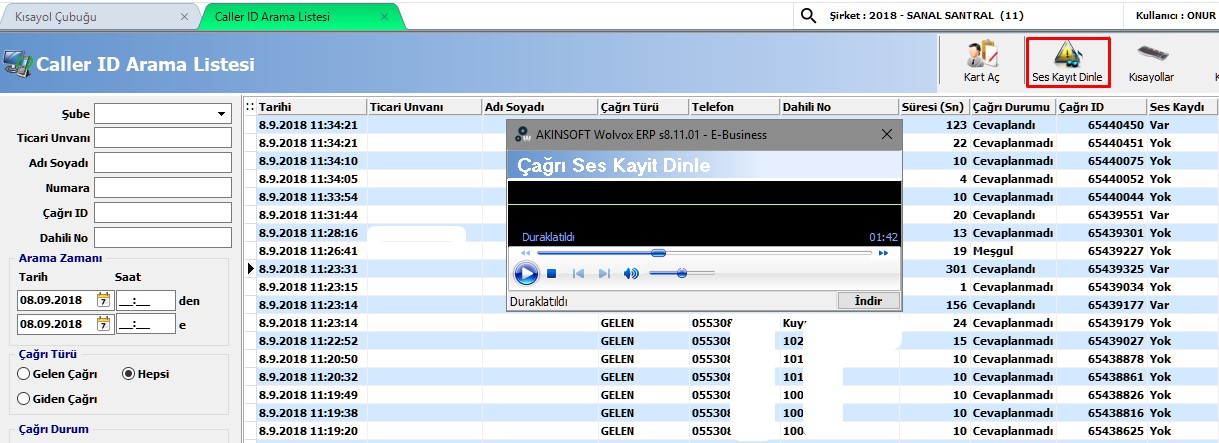The image size is (1219, 443).
Task: Click the rewind arrows on seek bar
Action: [525, 253]
